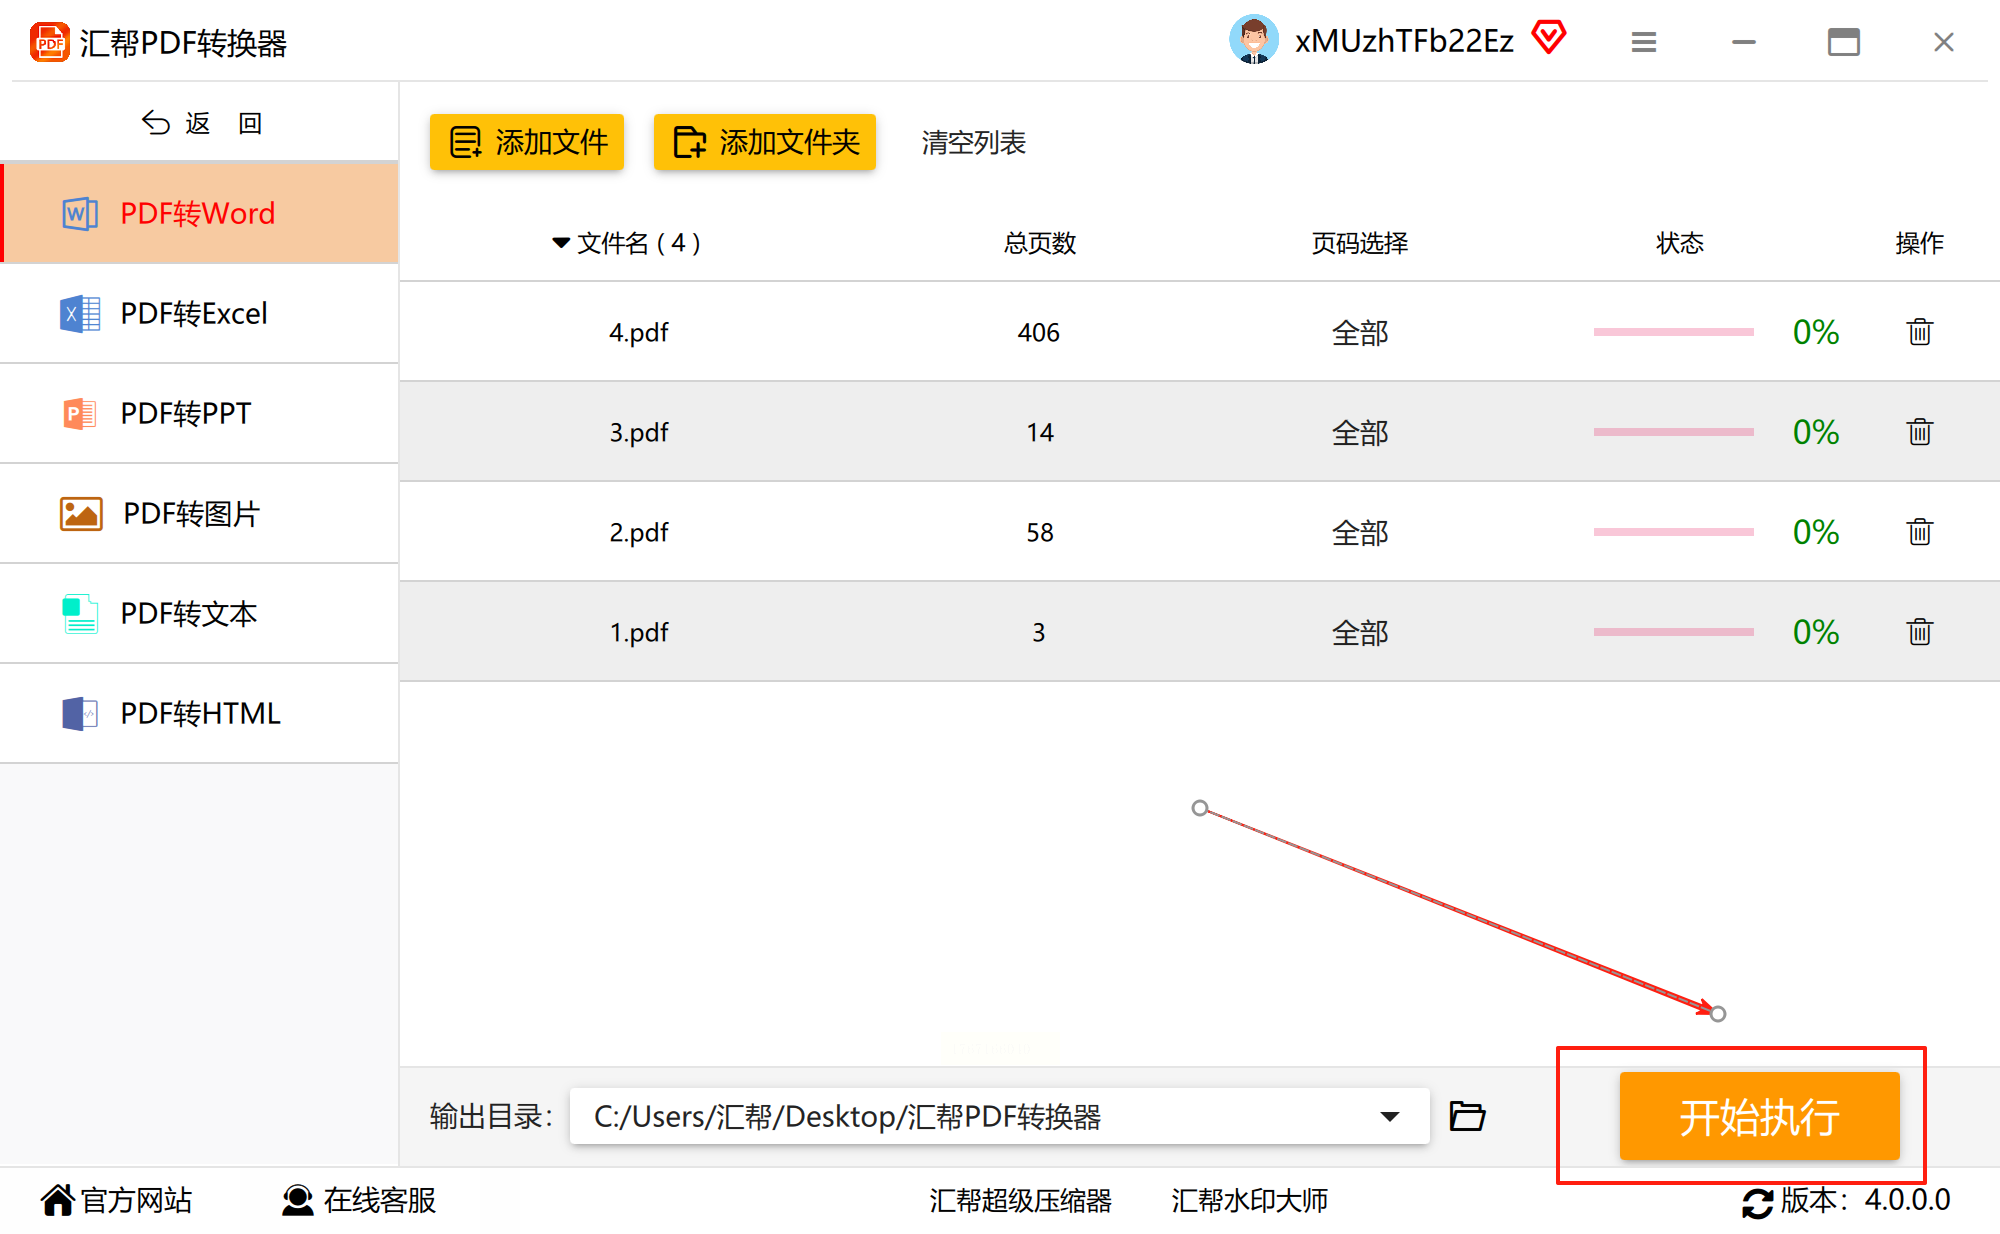Click the red VIP diamond icon
This screenshot has width=2000, height=1234.
1549,39
